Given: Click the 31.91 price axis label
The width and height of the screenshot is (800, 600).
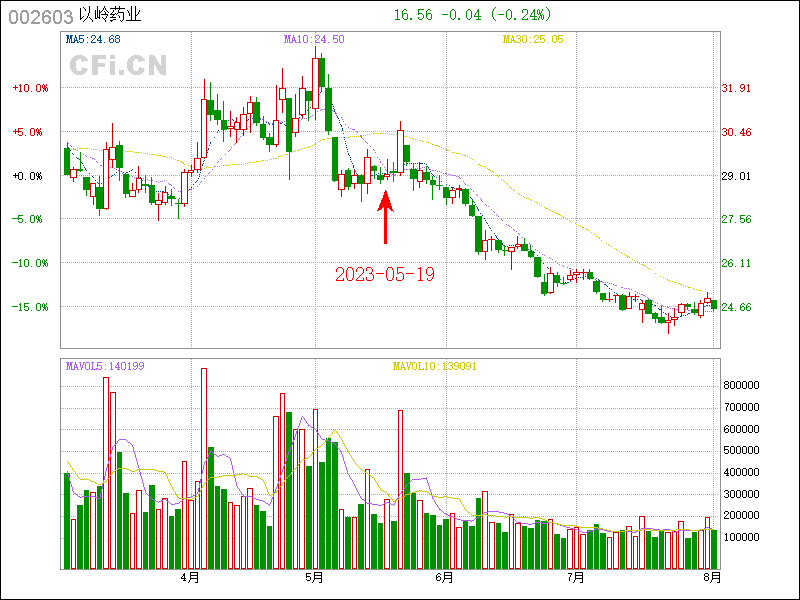Looking at the screenshot, I should coord(737,88).
